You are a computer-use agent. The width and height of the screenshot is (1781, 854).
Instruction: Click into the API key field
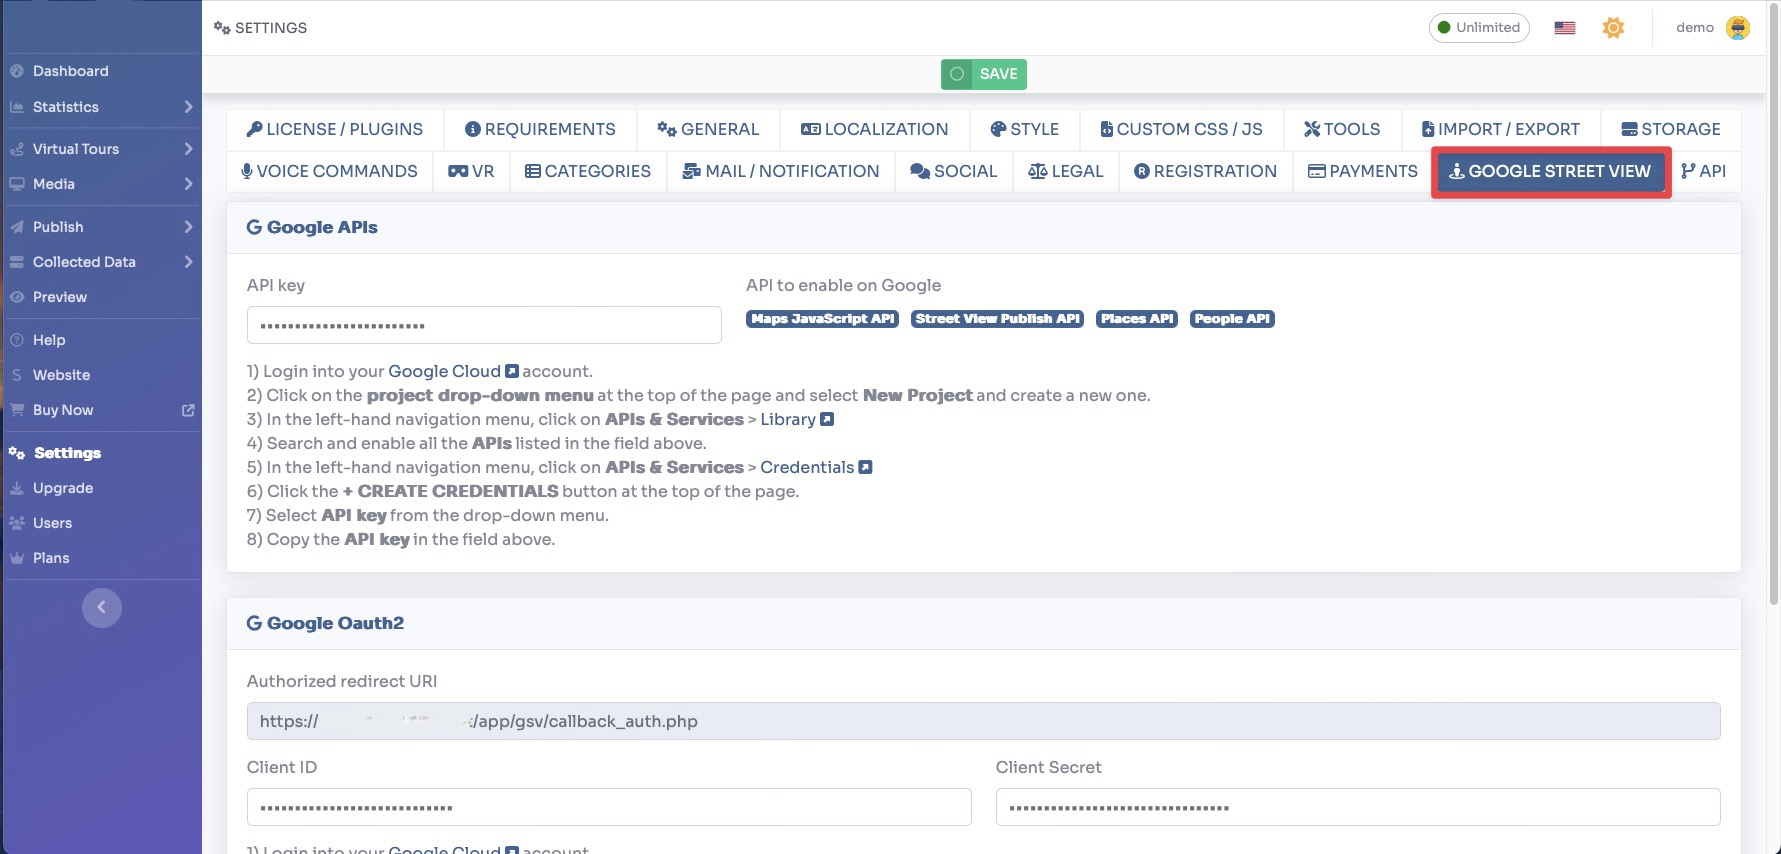tap(483, 325)
